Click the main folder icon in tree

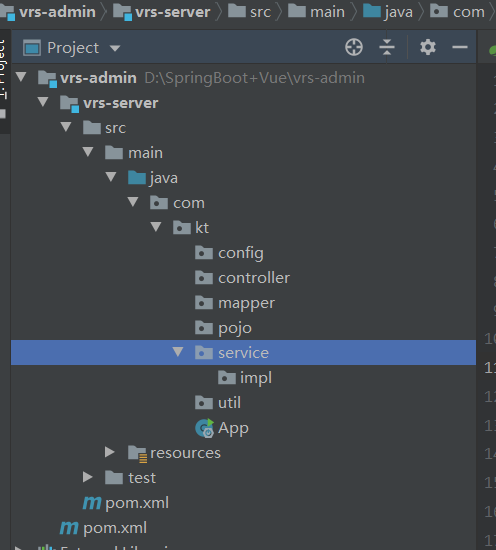pyautogui.click(x=114, y=153)
